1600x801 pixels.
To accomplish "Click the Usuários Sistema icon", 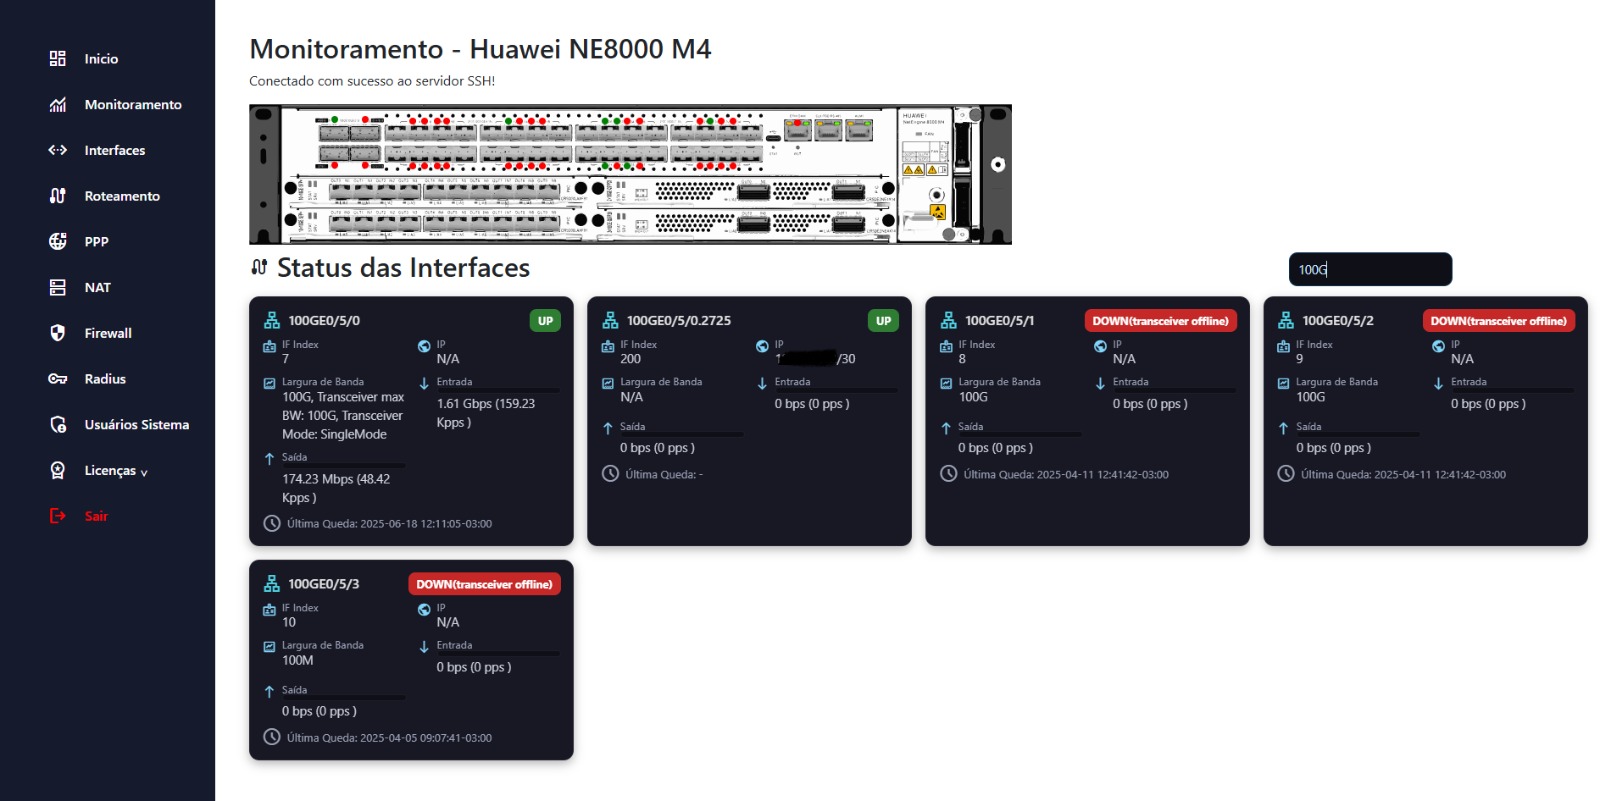I will pyautogui.click(x=58, y=425).
